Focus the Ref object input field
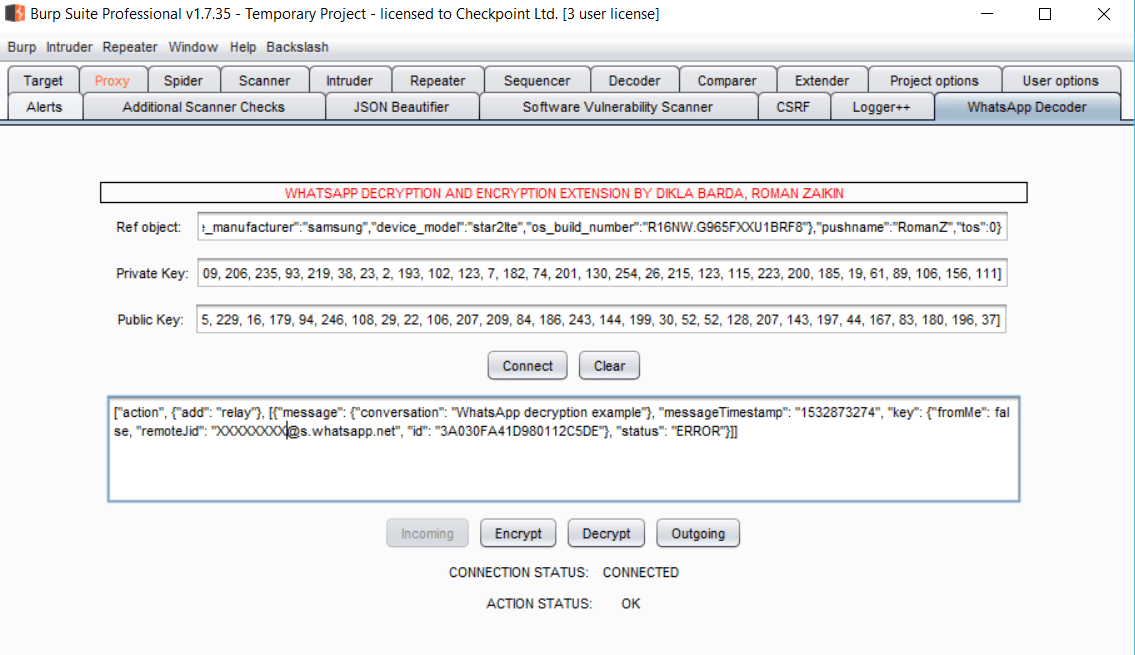This screenshot has width=1135, height=655. click(602, 227)
